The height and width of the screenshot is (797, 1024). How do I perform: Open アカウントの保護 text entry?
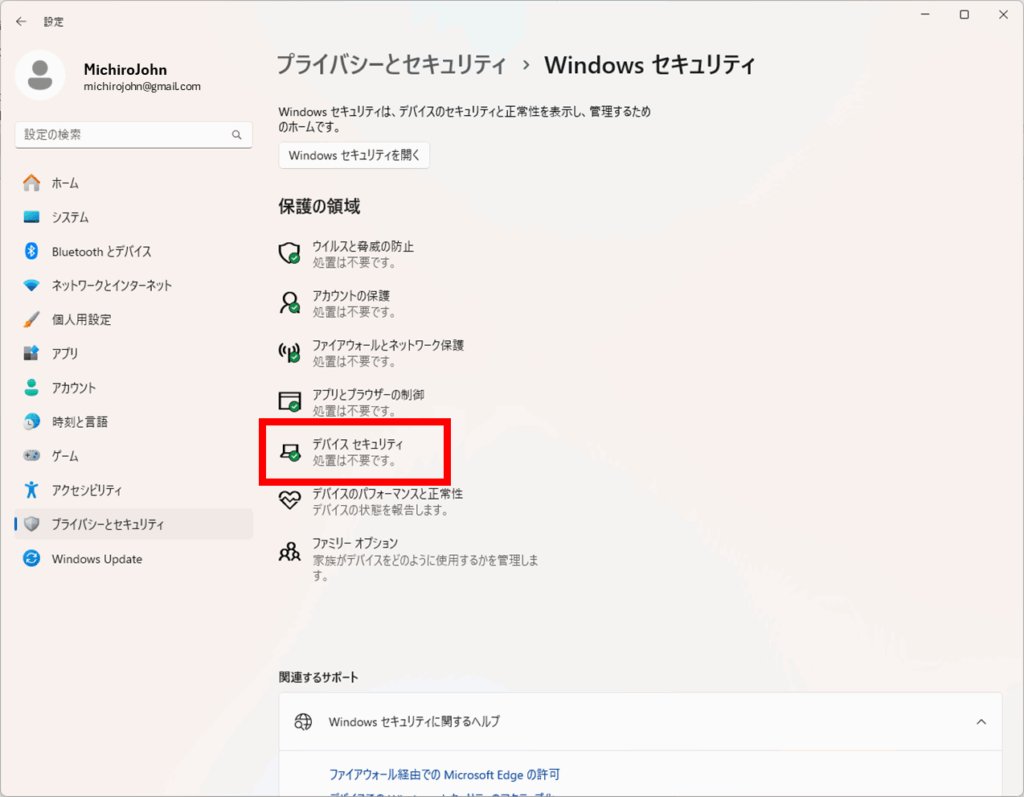pos(351,296)
